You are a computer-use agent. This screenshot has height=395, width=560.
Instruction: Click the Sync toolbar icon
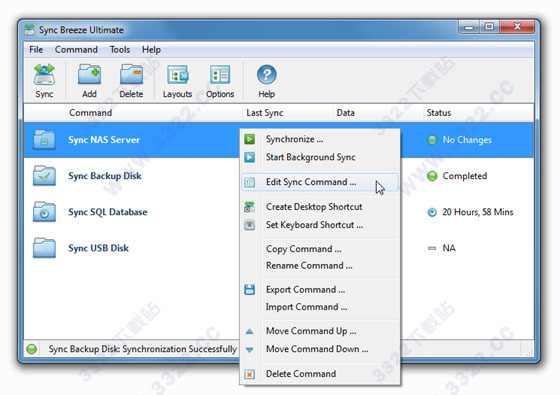44,75
